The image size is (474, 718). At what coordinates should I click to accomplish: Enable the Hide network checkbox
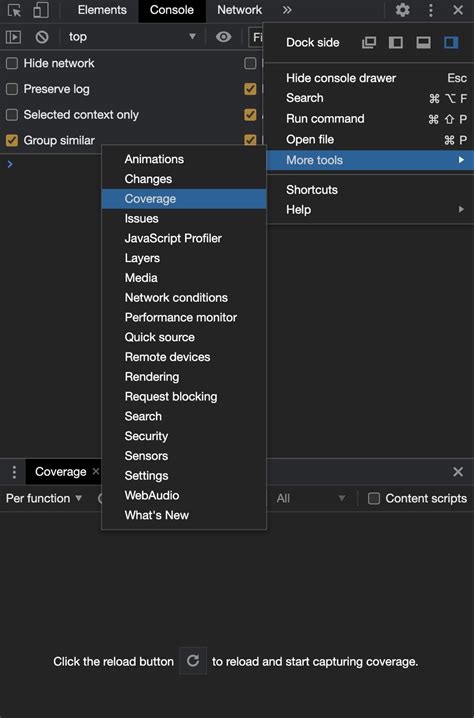12,63
